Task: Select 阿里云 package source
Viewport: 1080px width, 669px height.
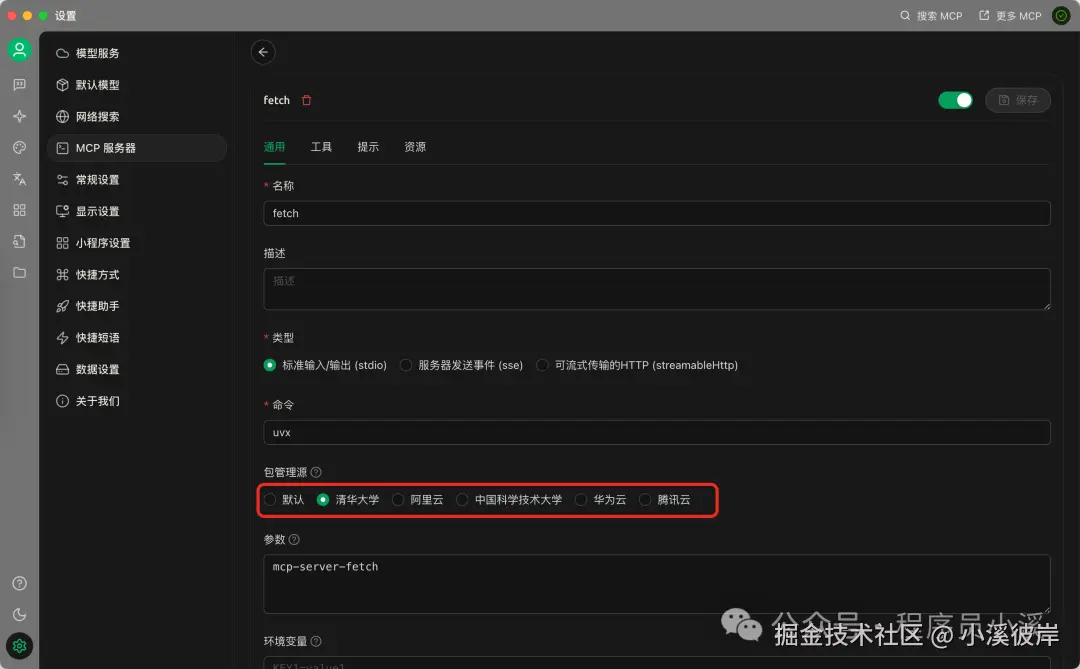Action: (417, 500)
